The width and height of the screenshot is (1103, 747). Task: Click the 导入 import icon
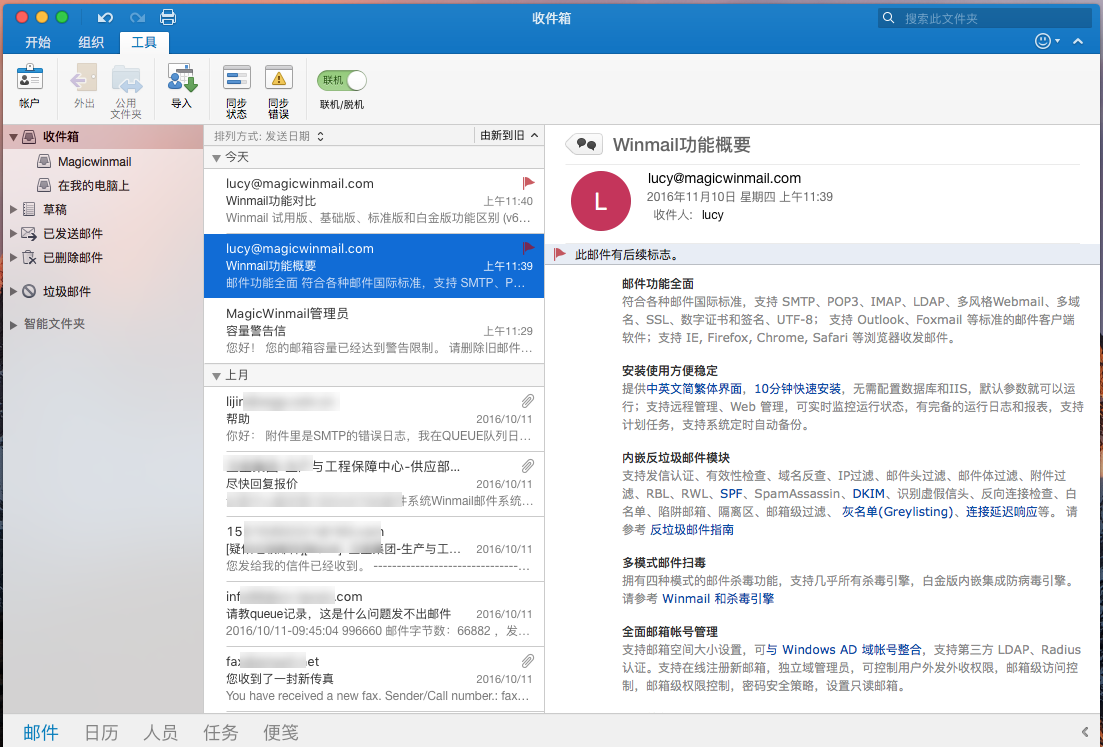tap(181, 77)
